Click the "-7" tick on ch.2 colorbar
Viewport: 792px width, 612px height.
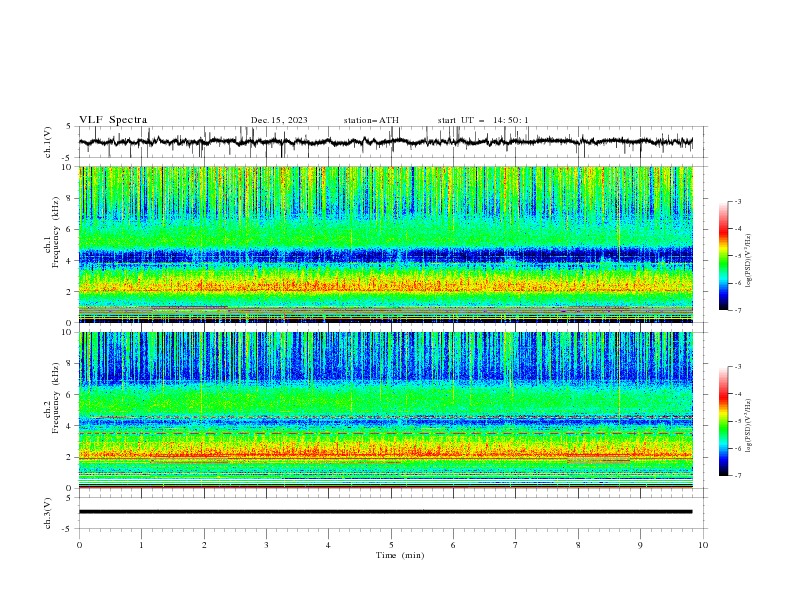(x=738, y=476)
